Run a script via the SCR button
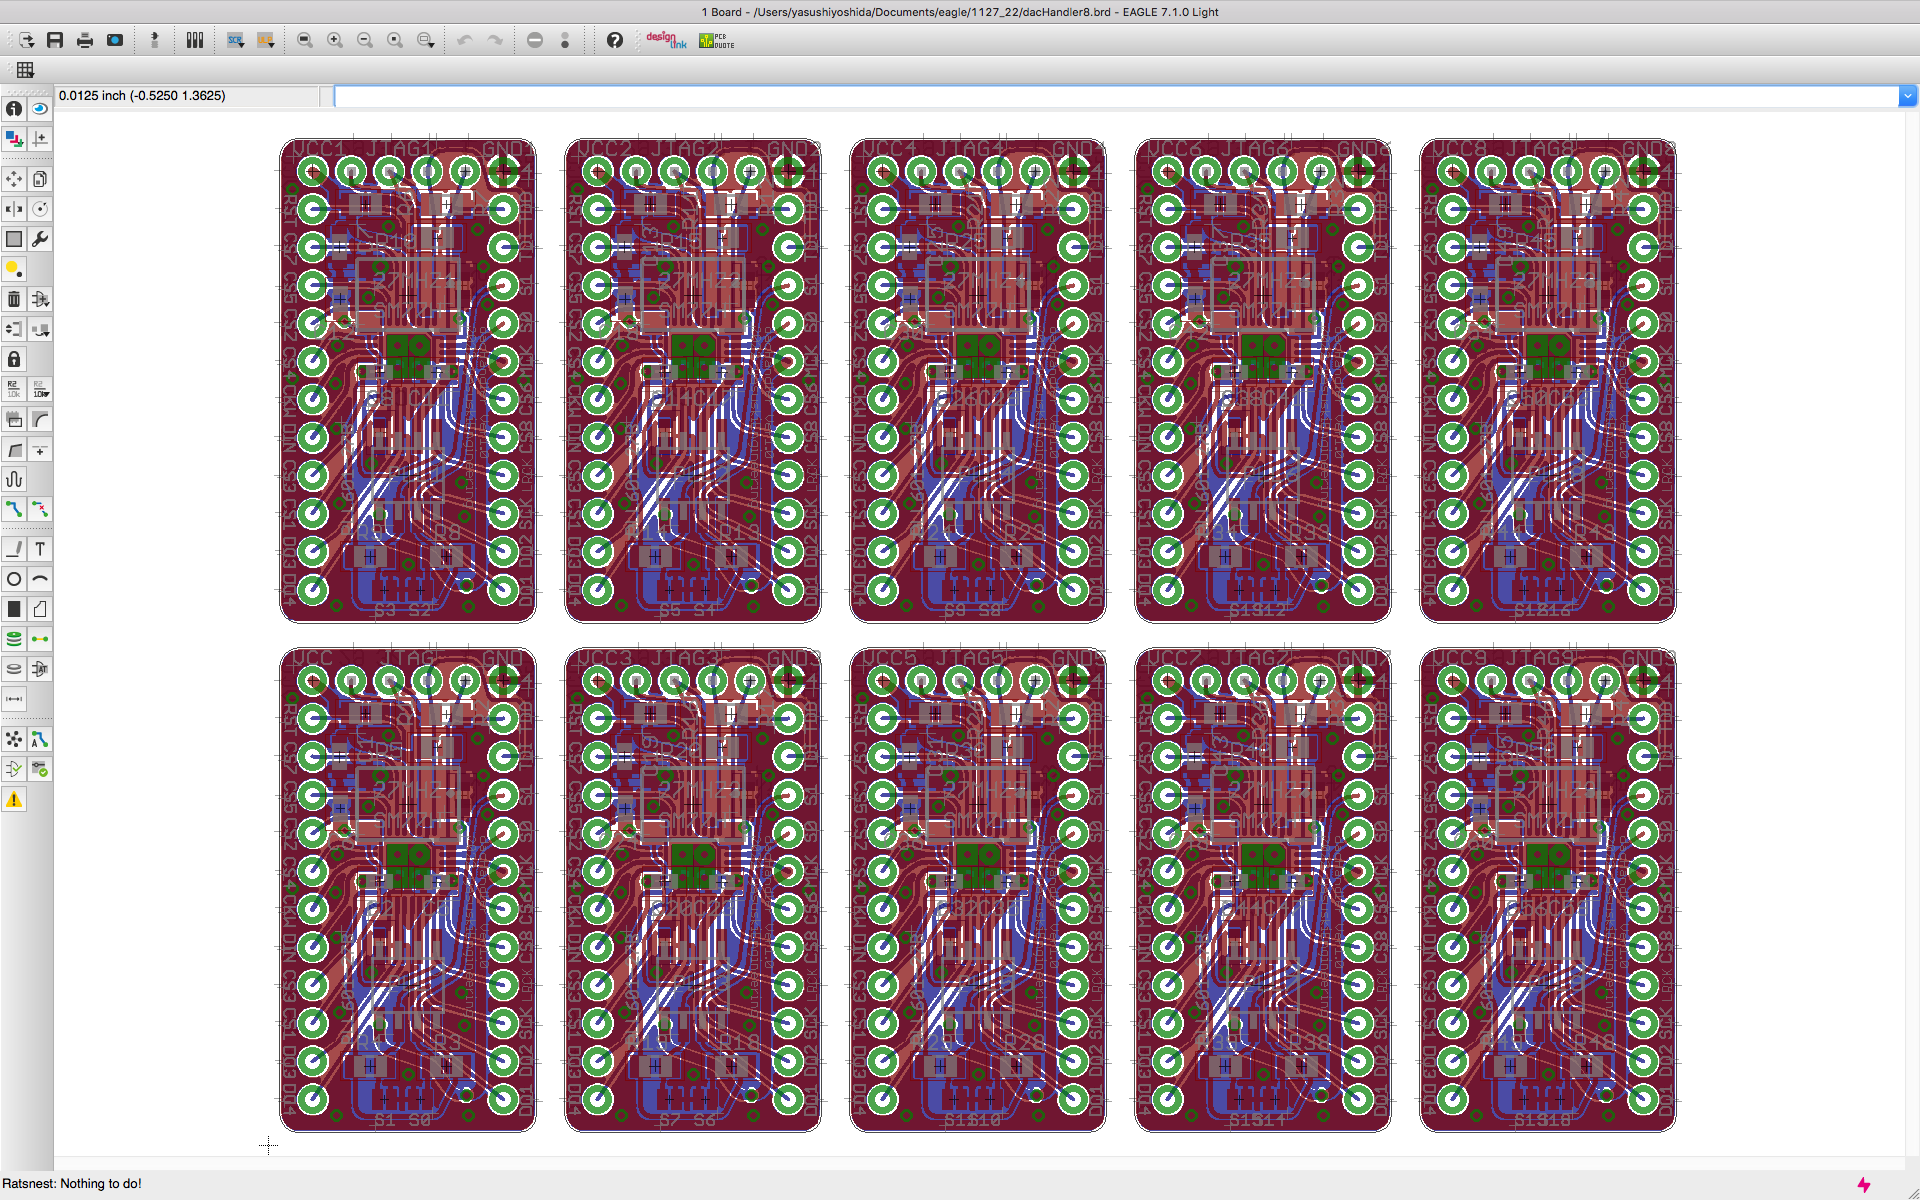The width and height of the screenshot is (1920, 1200). 235,40
